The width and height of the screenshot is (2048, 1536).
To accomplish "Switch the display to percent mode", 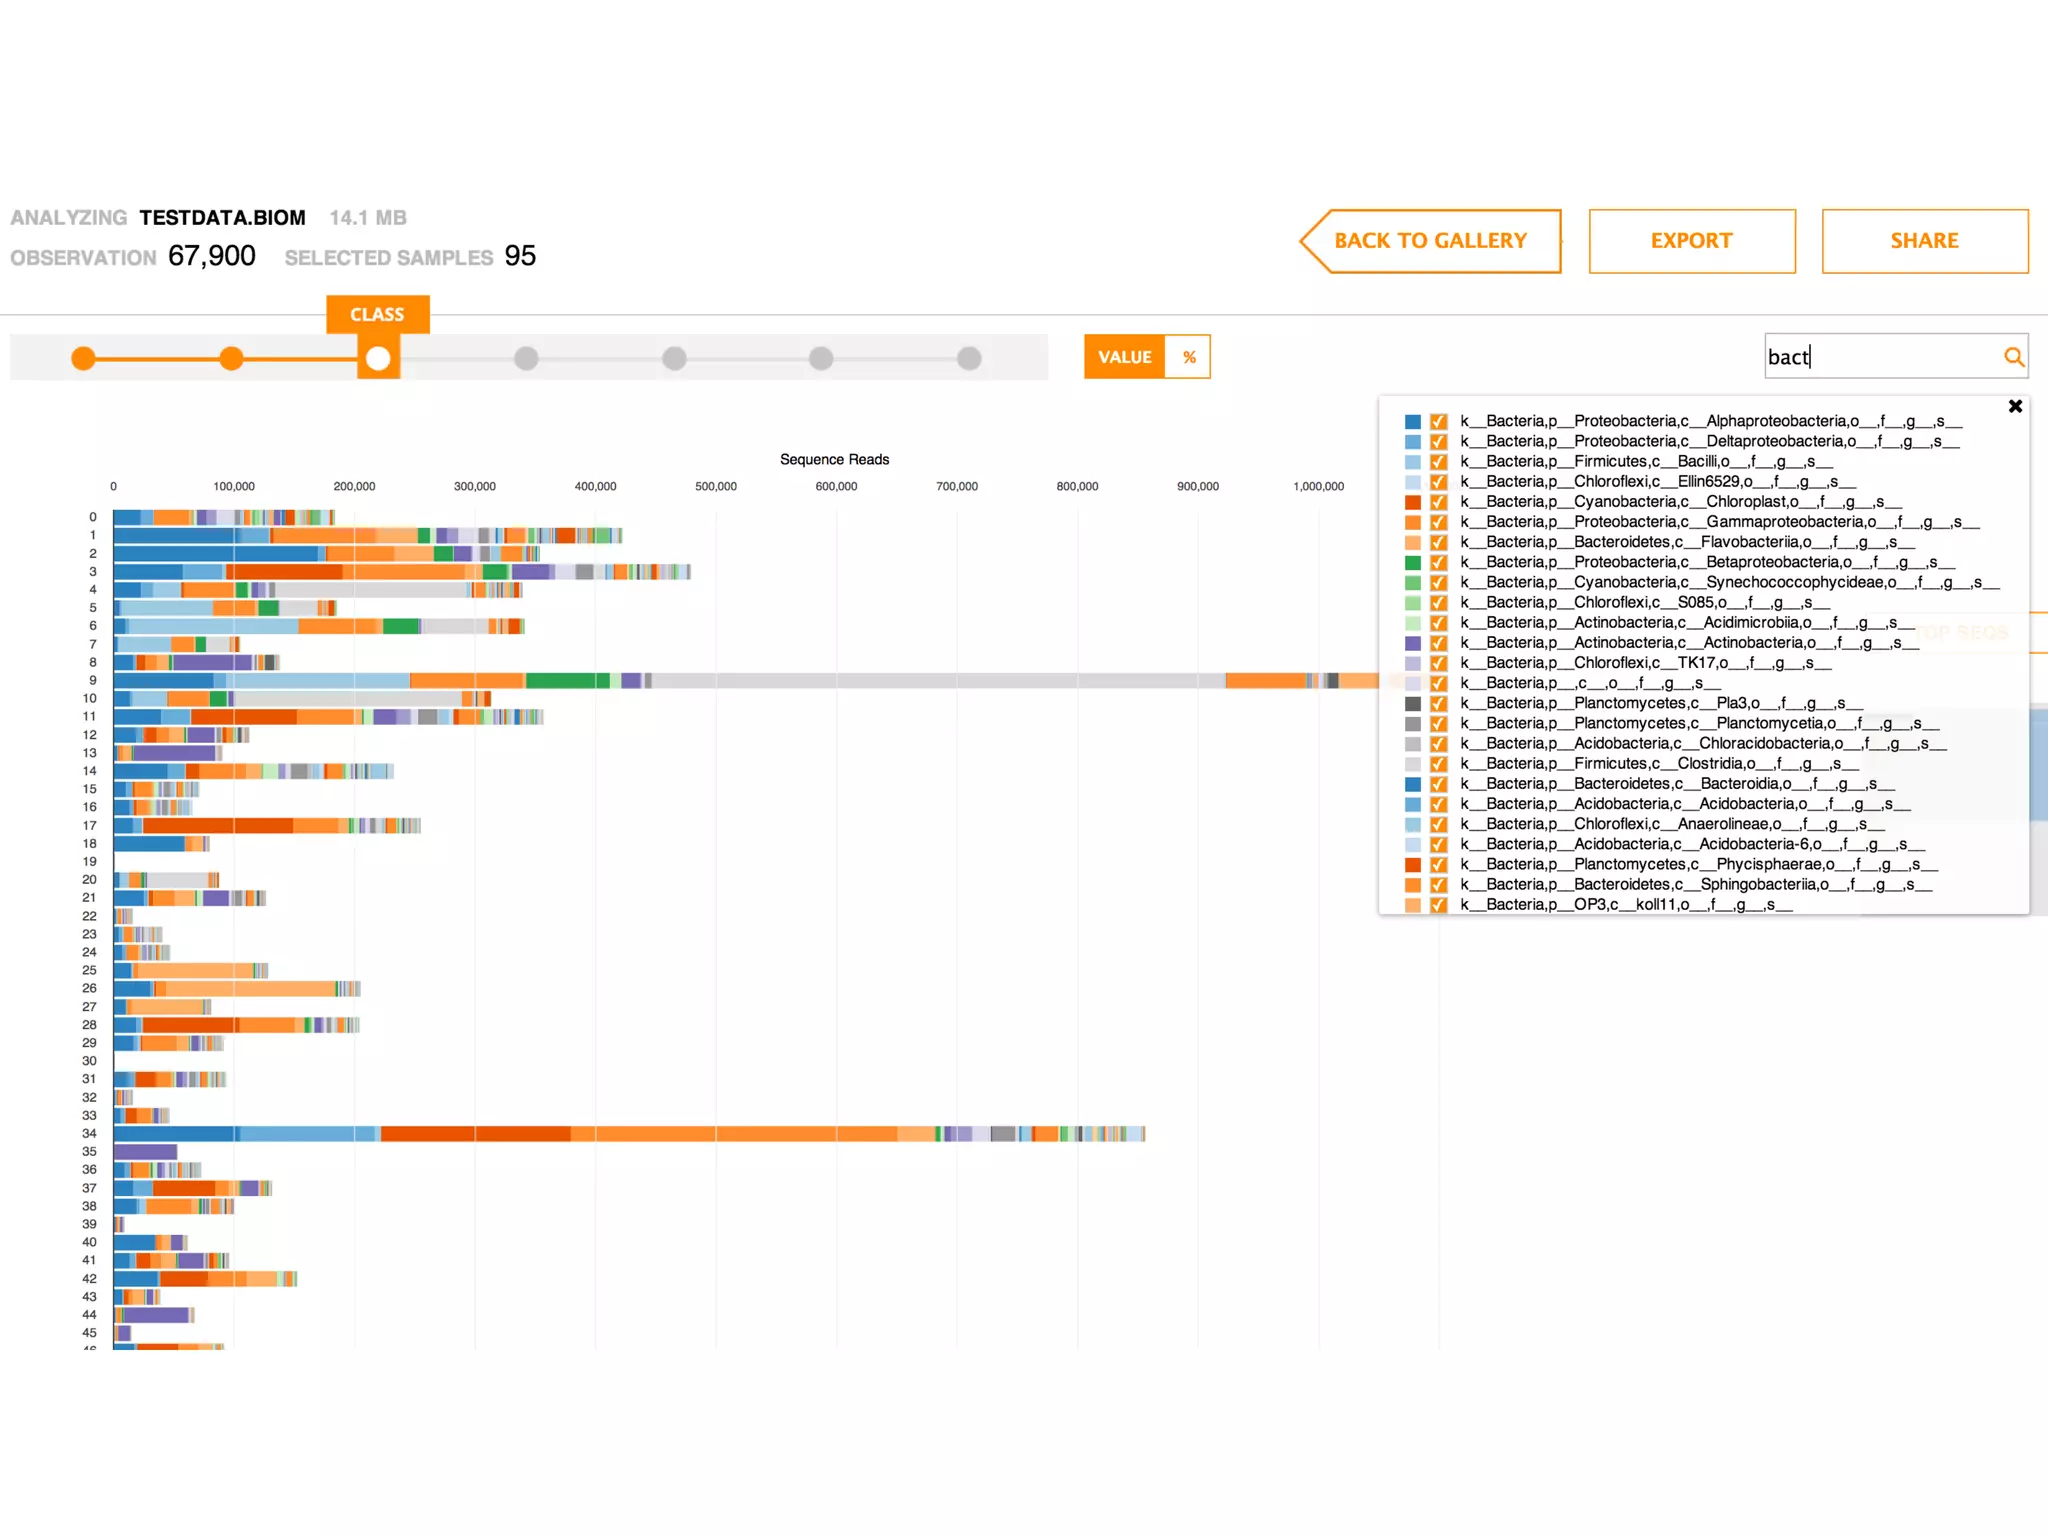I will tap(1188, 357).
